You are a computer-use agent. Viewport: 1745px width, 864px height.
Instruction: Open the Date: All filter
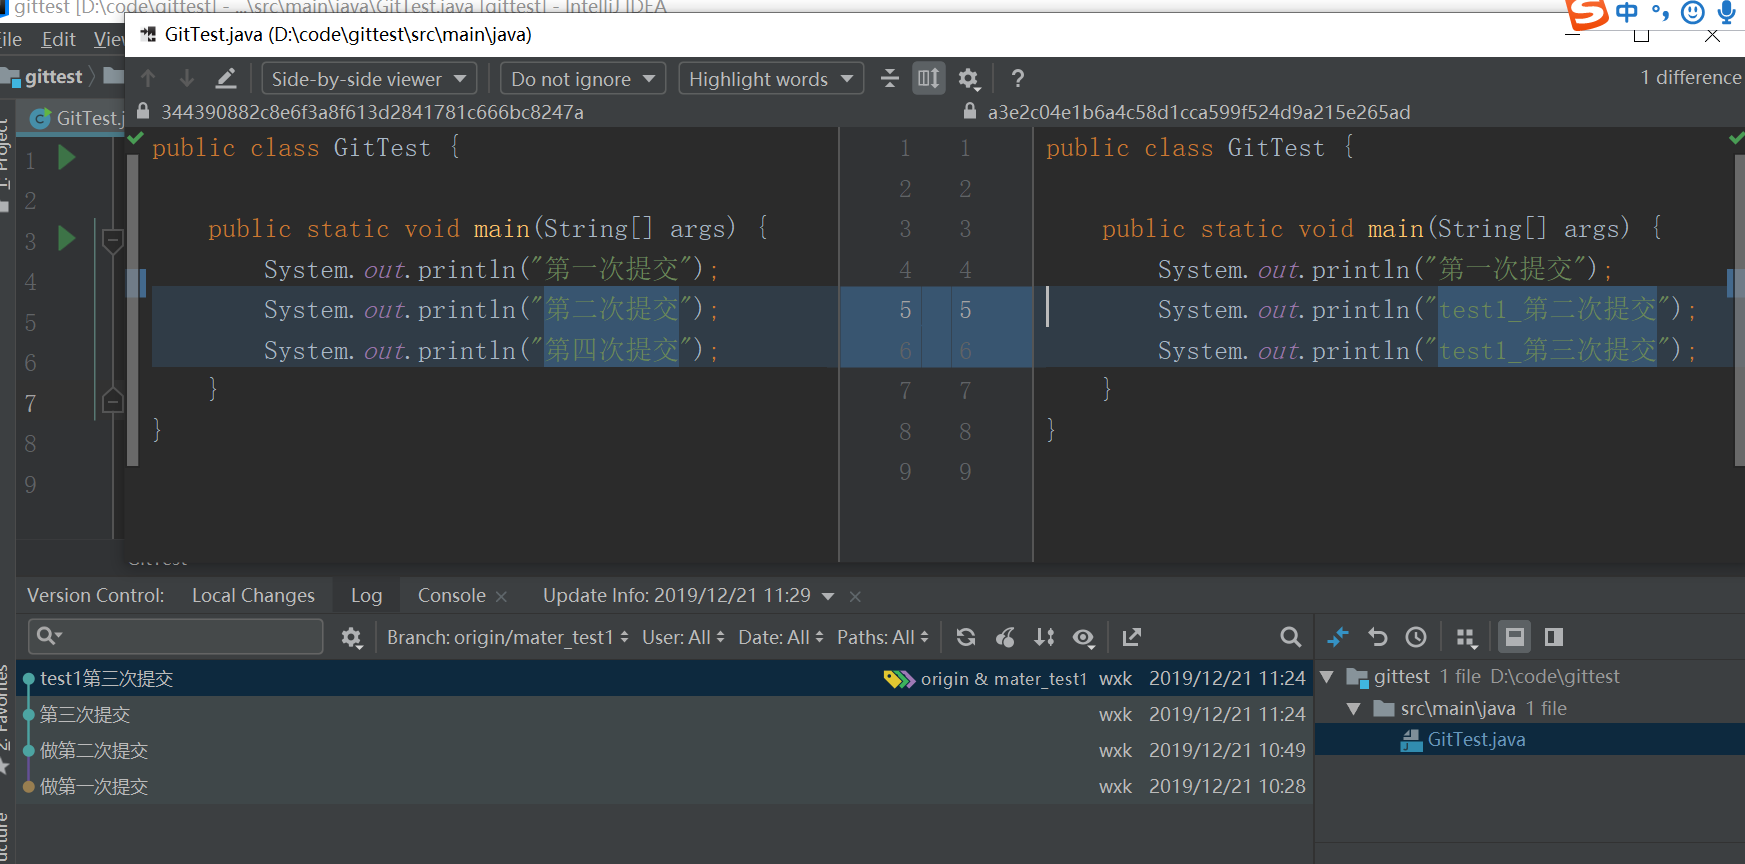pos(781,637)
